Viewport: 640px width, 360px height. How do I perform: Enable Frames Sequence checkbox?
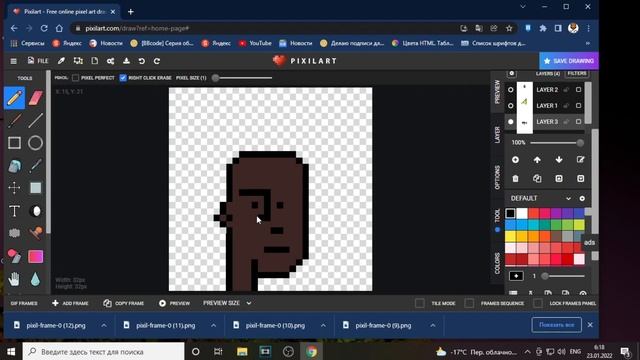[x=469, y=303]
